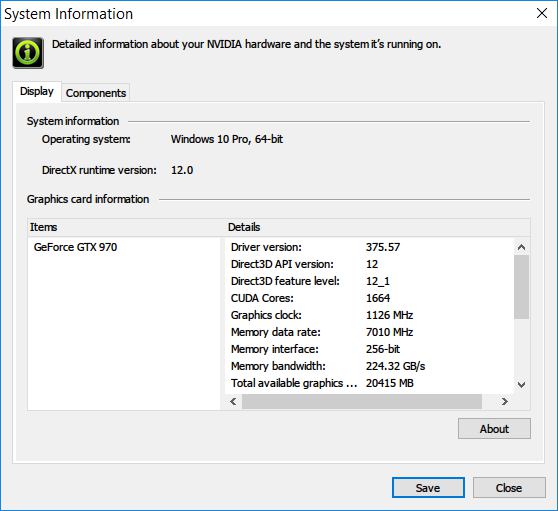This screenshot has width=558, height=511.
Task: Click the Save button
Action: point(428,488)
